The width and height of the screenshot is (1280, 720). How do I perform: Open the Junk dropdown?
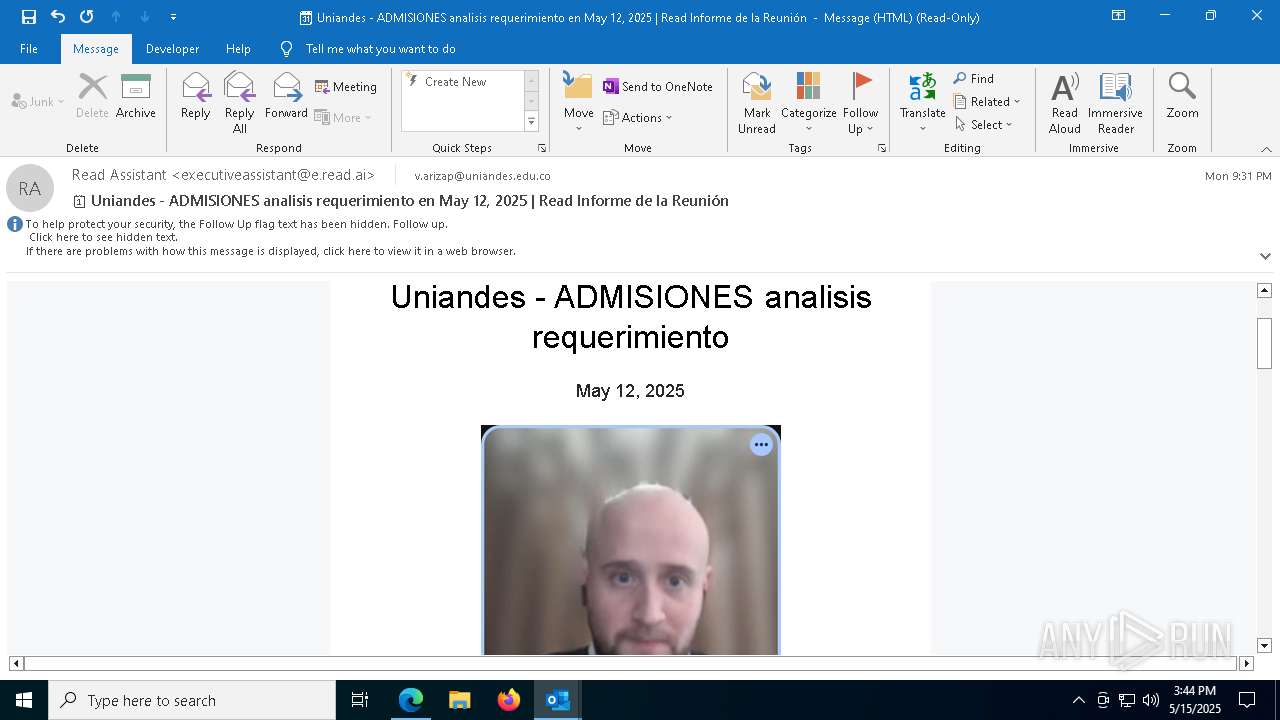tap(38, 101)
